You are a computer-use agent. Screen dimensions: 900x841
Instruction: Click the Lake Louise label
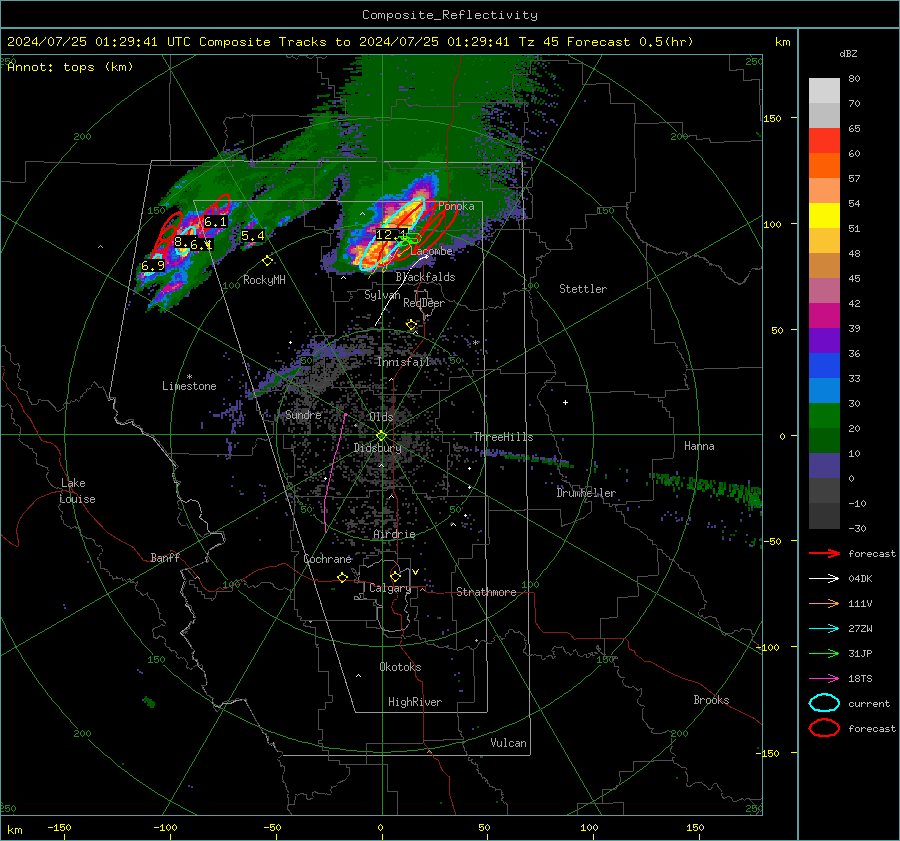coord(78,491)
